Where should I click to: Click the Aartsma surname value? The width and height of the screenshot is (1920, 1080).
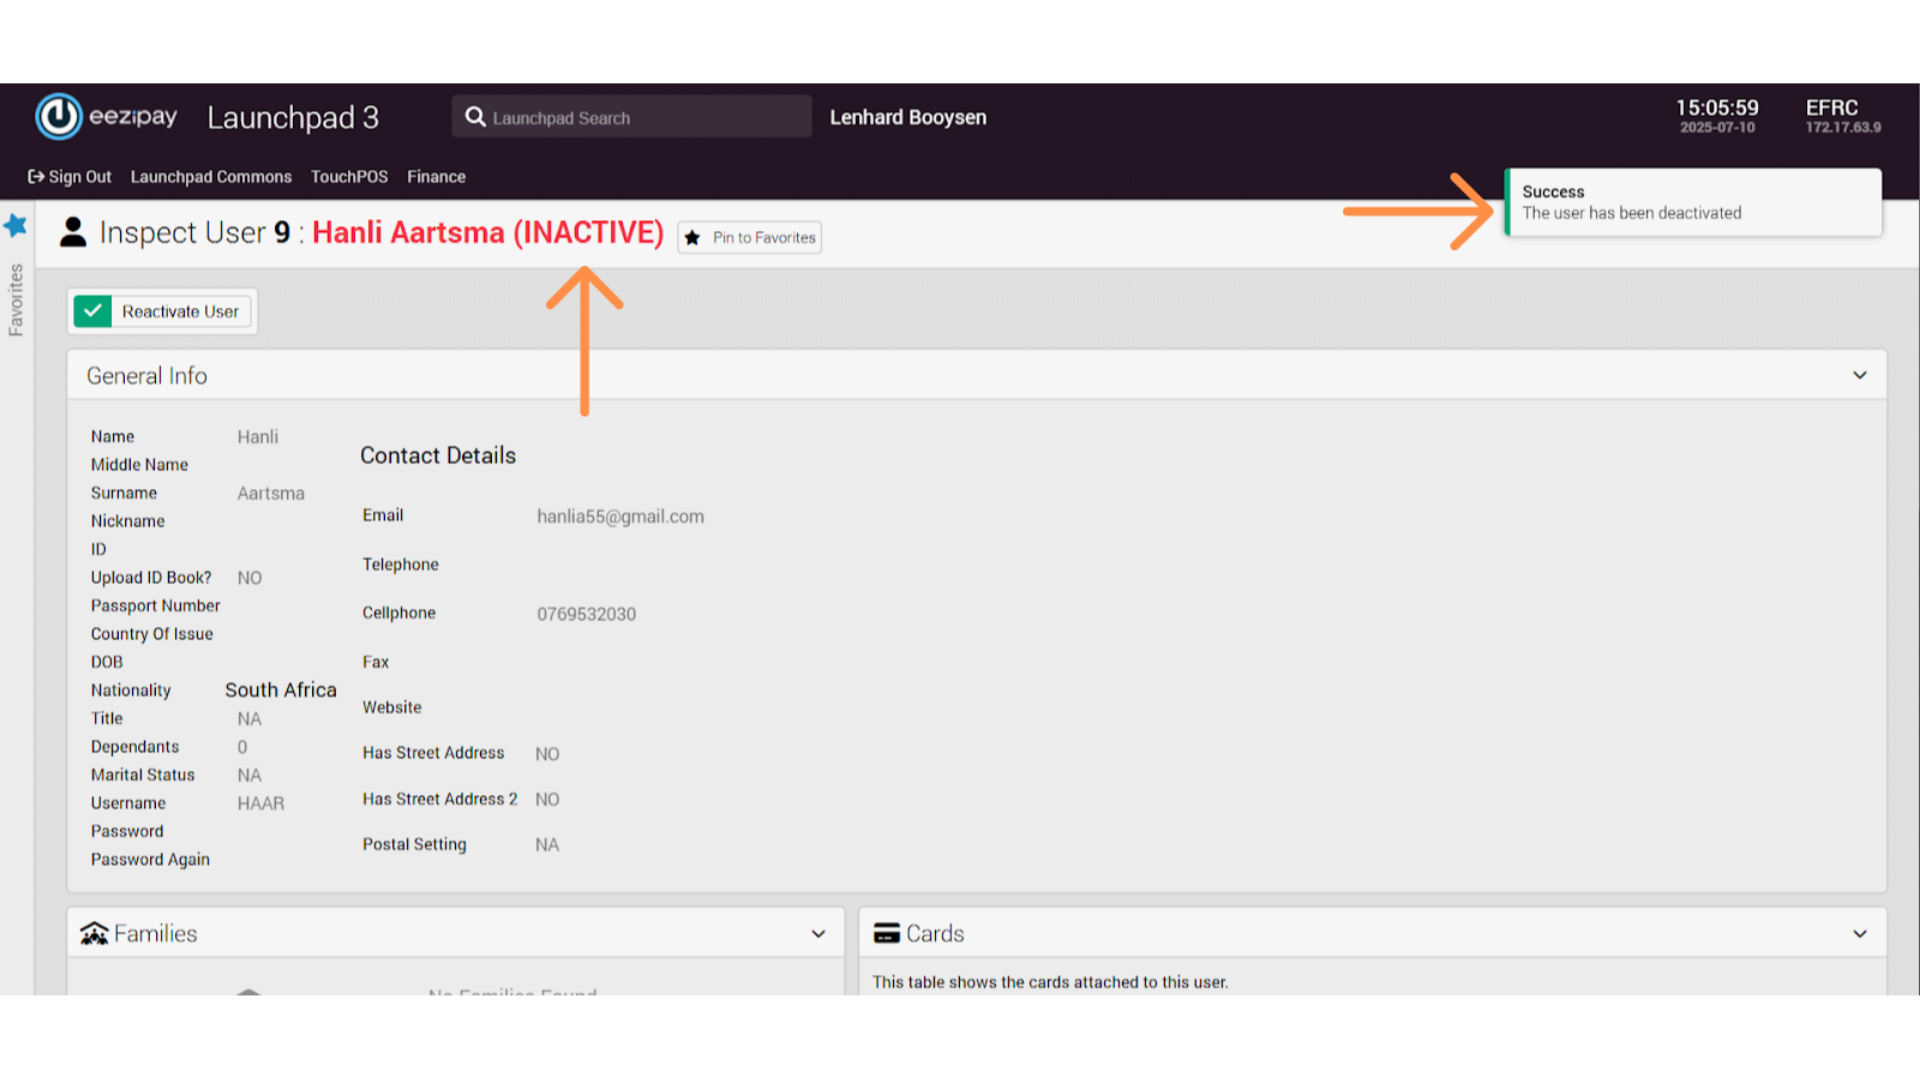(271, 493)
